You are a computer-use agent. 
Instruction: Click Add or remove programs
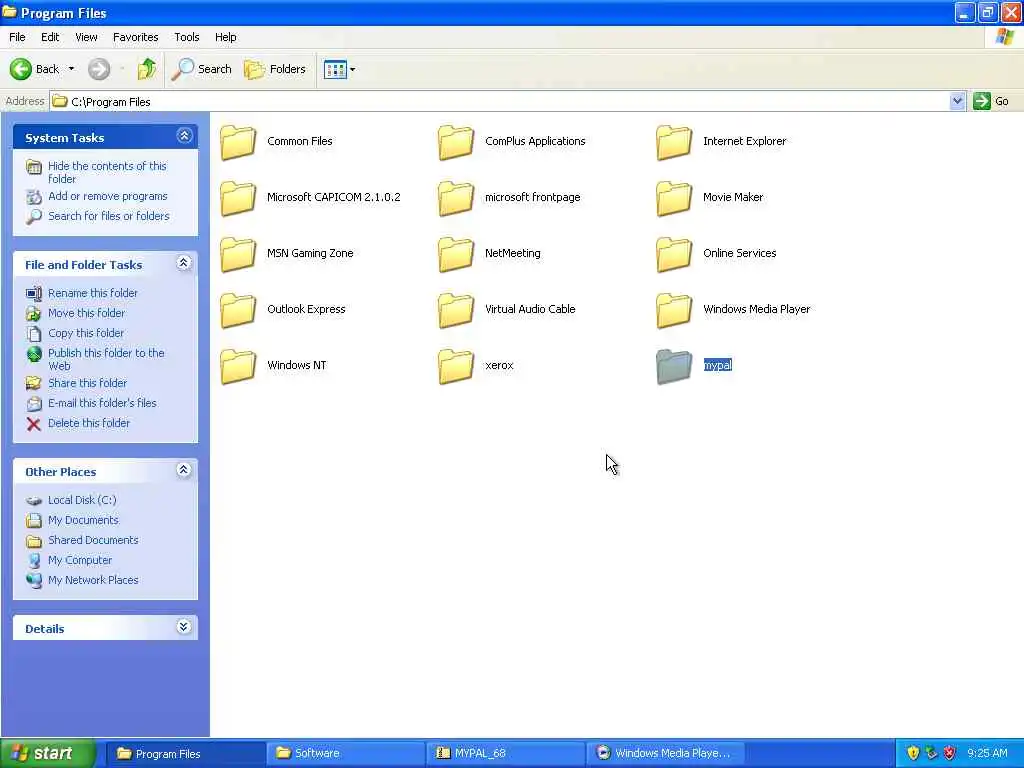(108, 196)
